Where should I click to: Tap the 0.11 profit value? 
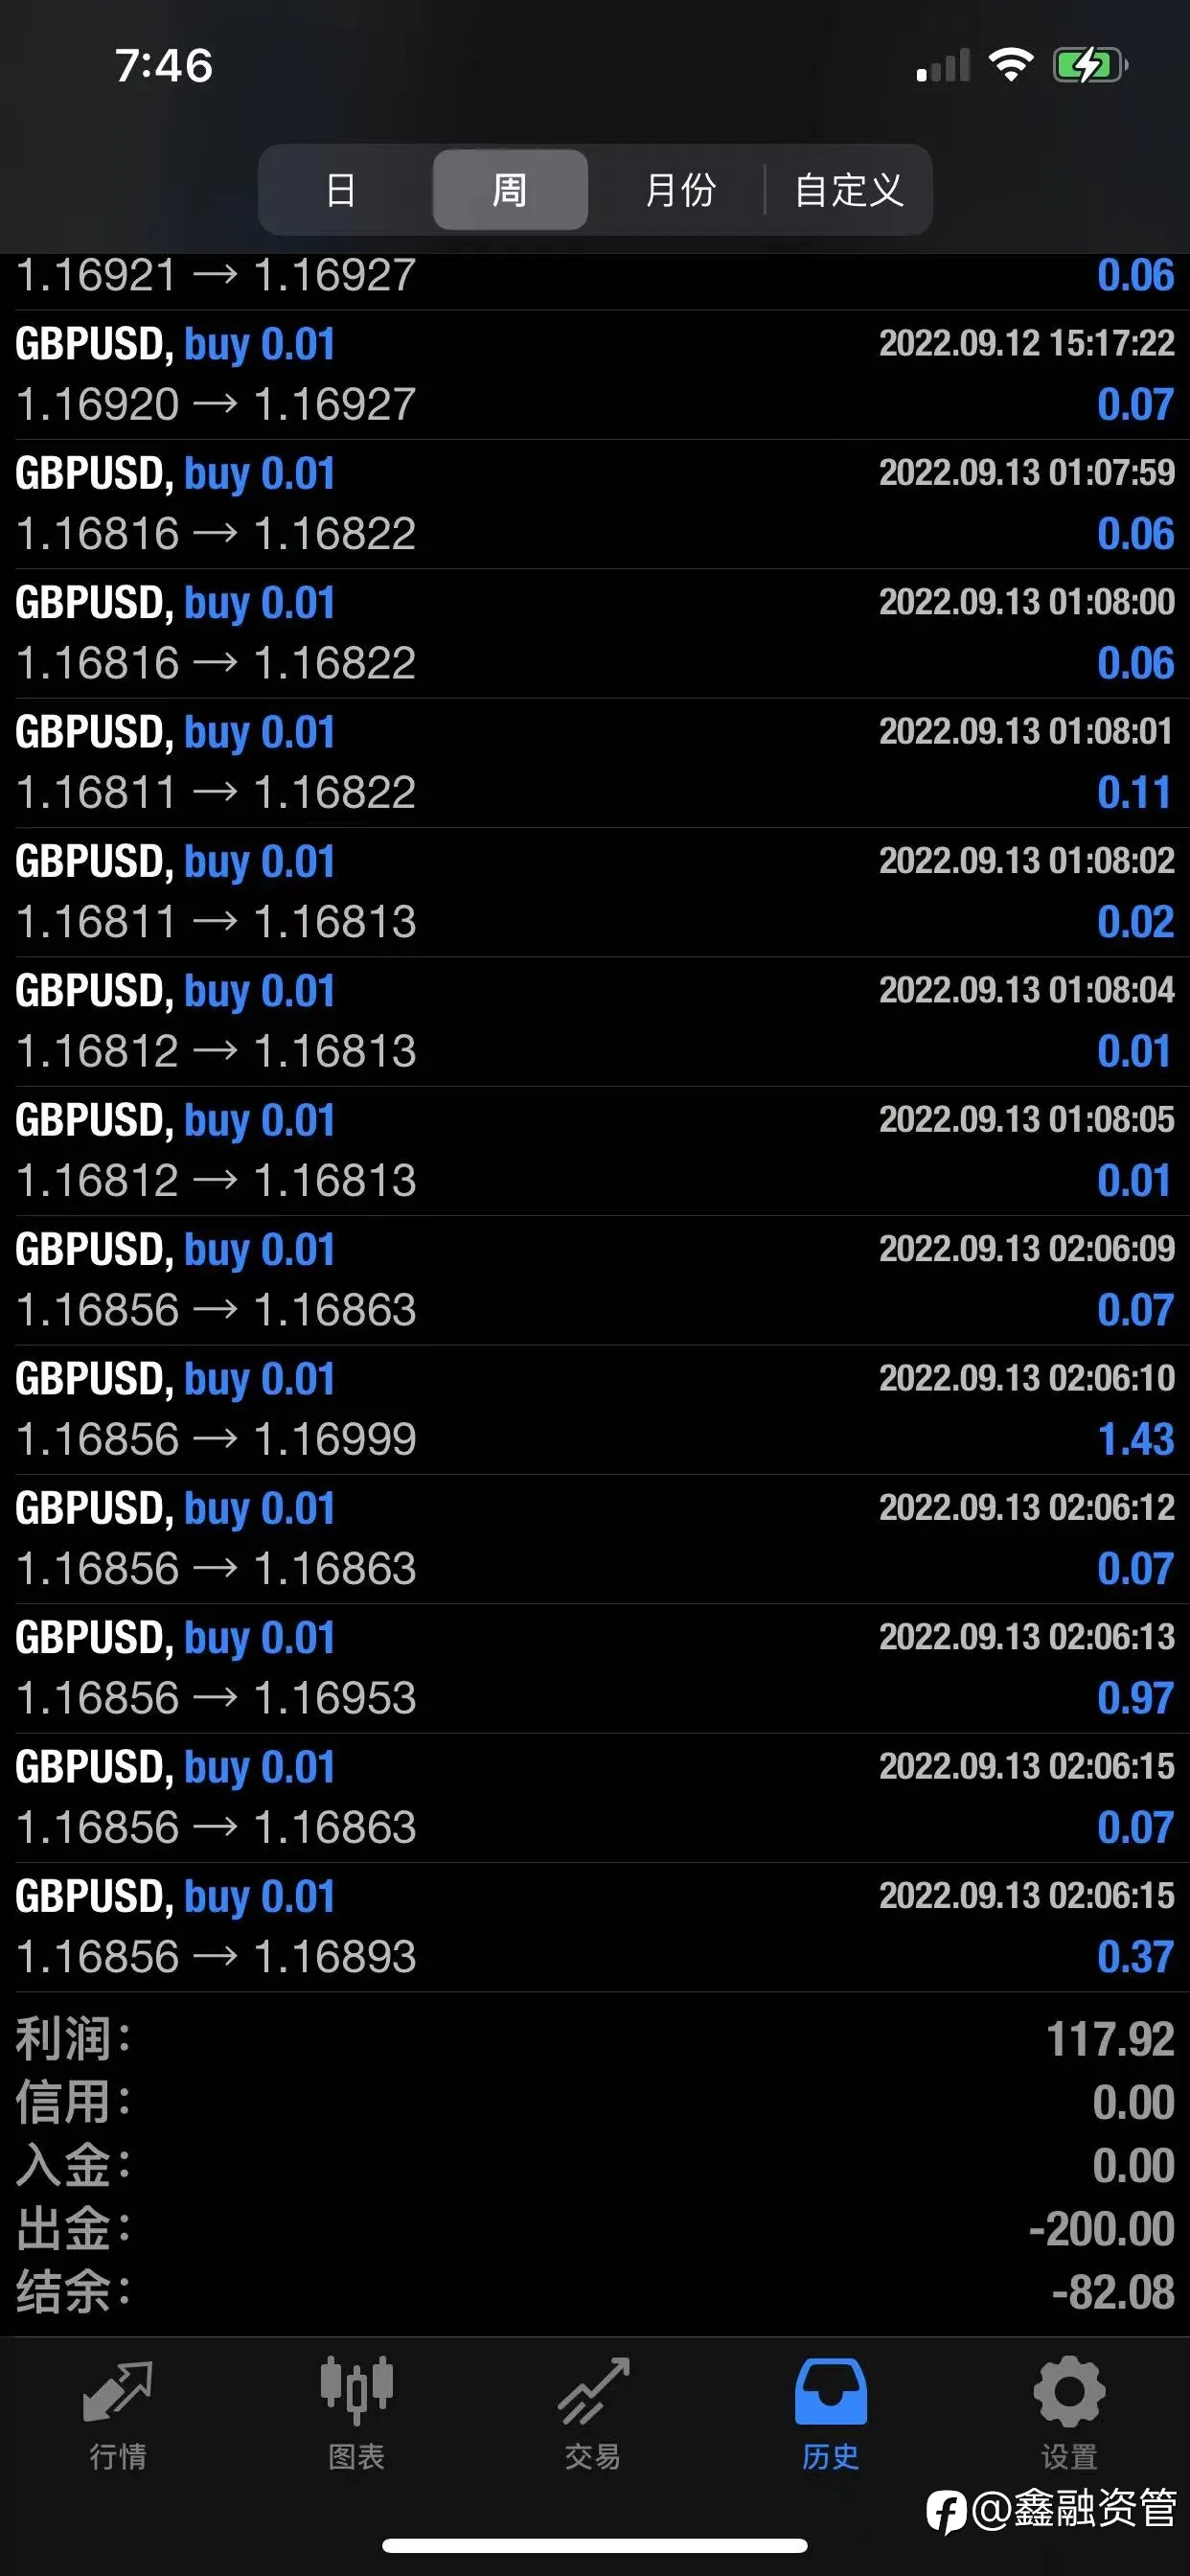click(1134, 793)
